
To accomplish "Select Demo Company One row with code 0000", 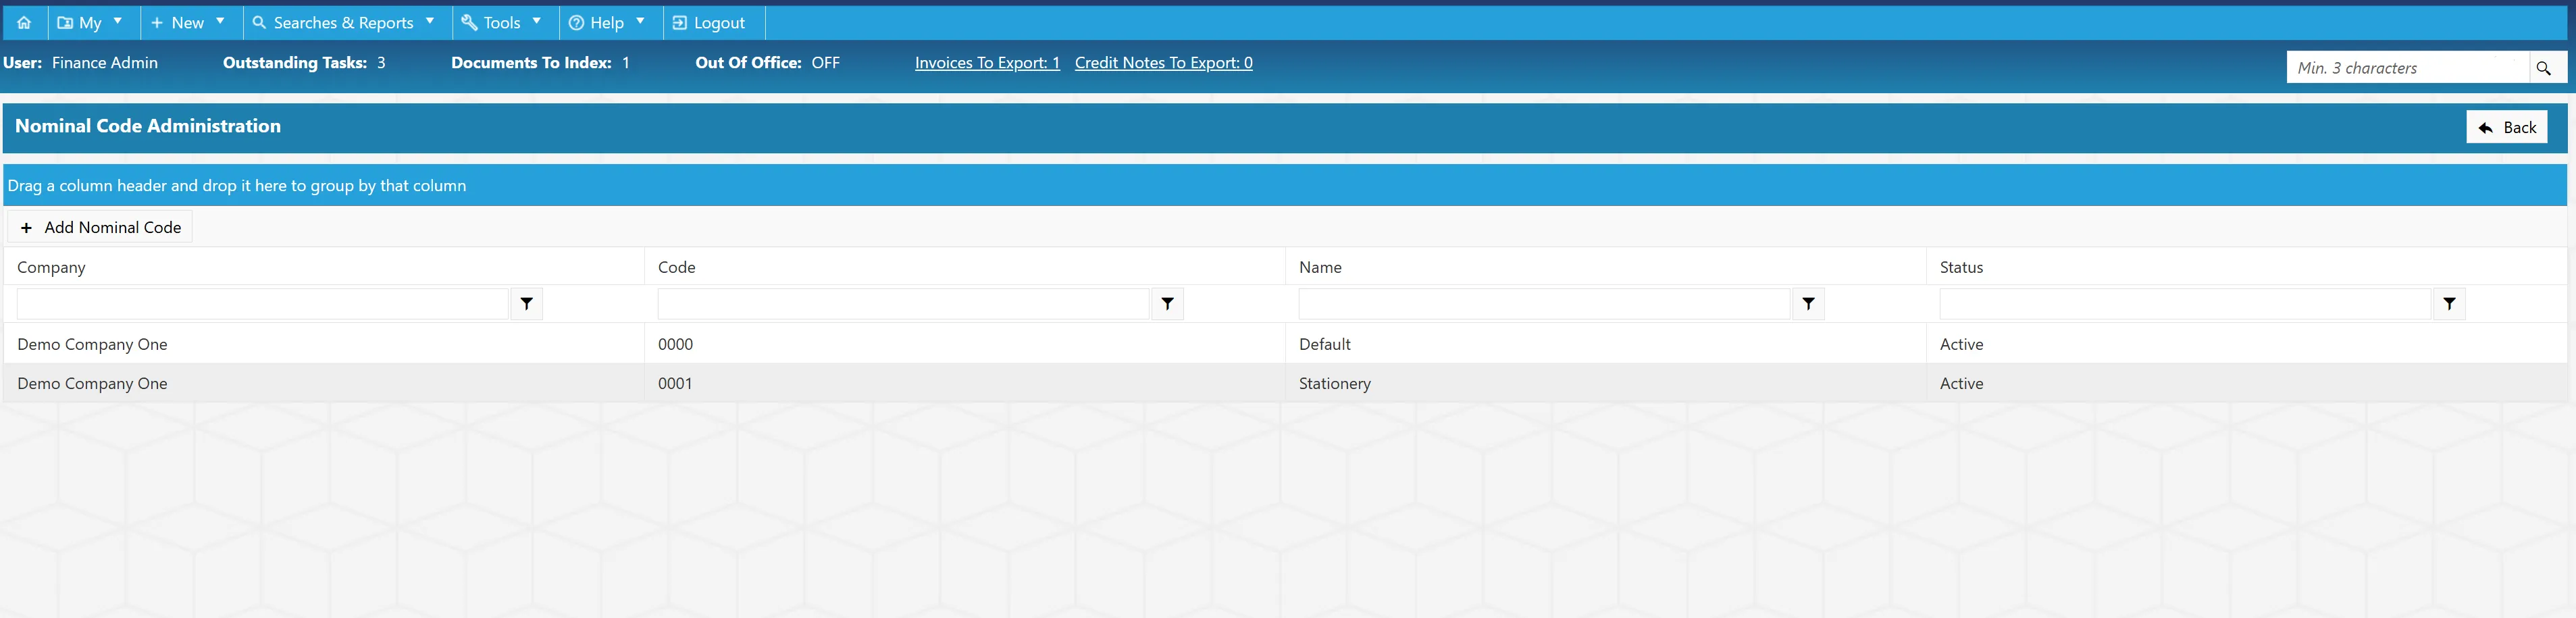I will coord(1285,344).
